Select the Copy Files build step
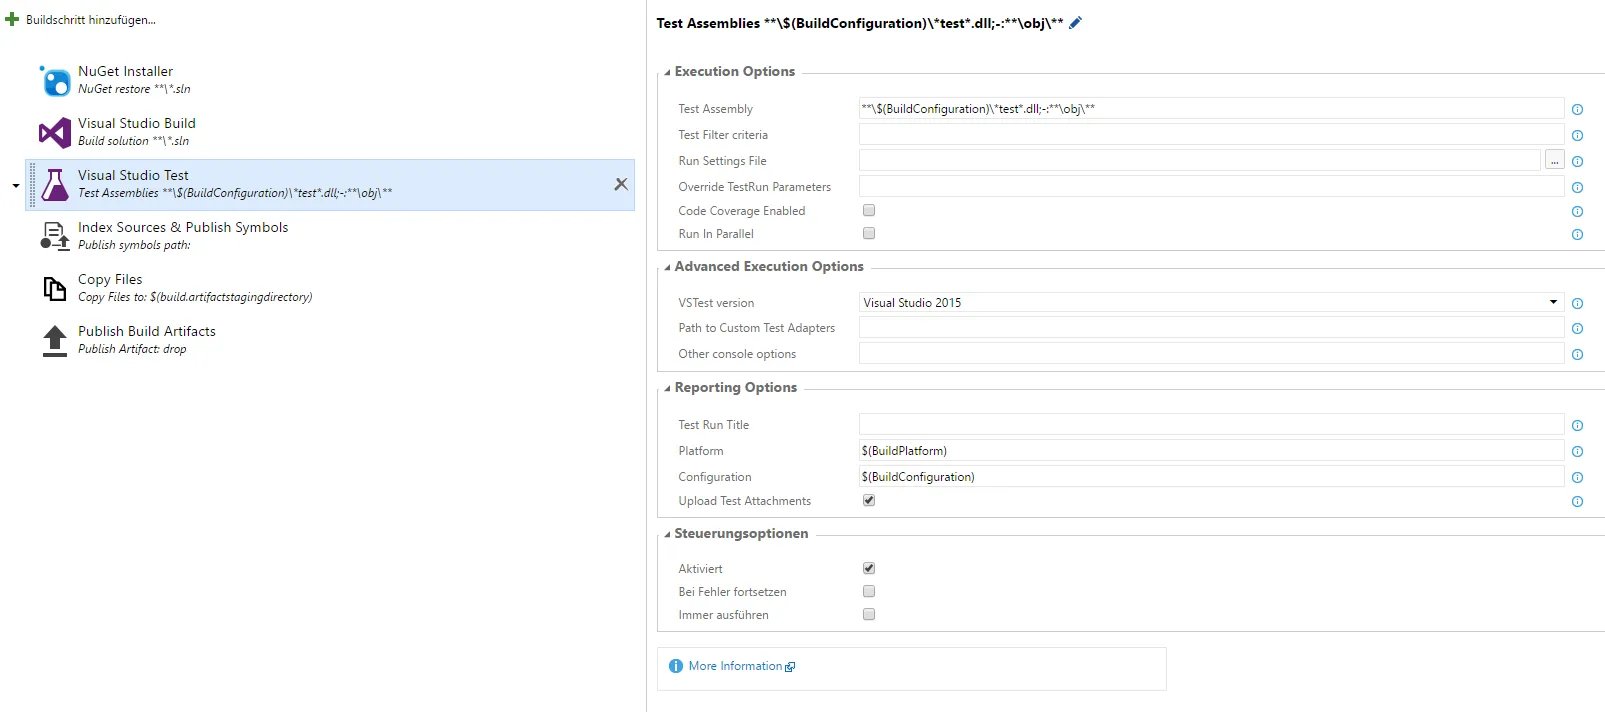This screenshot has width=1605, height=712. click(110, 280)
